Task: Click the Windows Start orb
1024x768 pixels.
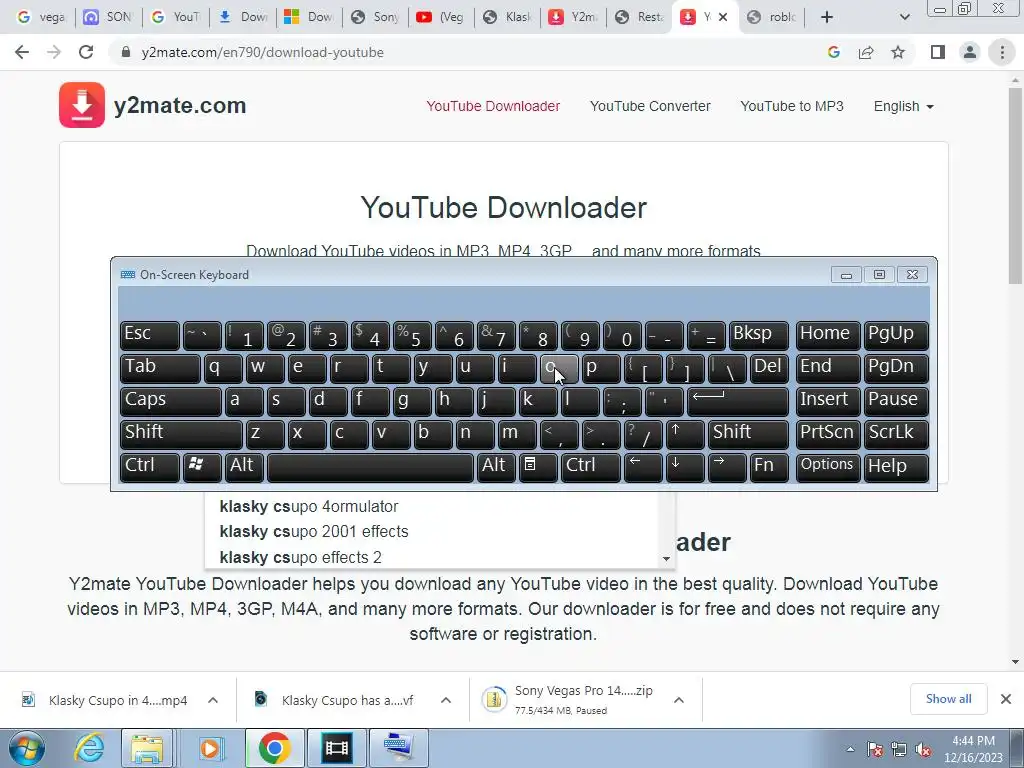Action: pos(27,748)
